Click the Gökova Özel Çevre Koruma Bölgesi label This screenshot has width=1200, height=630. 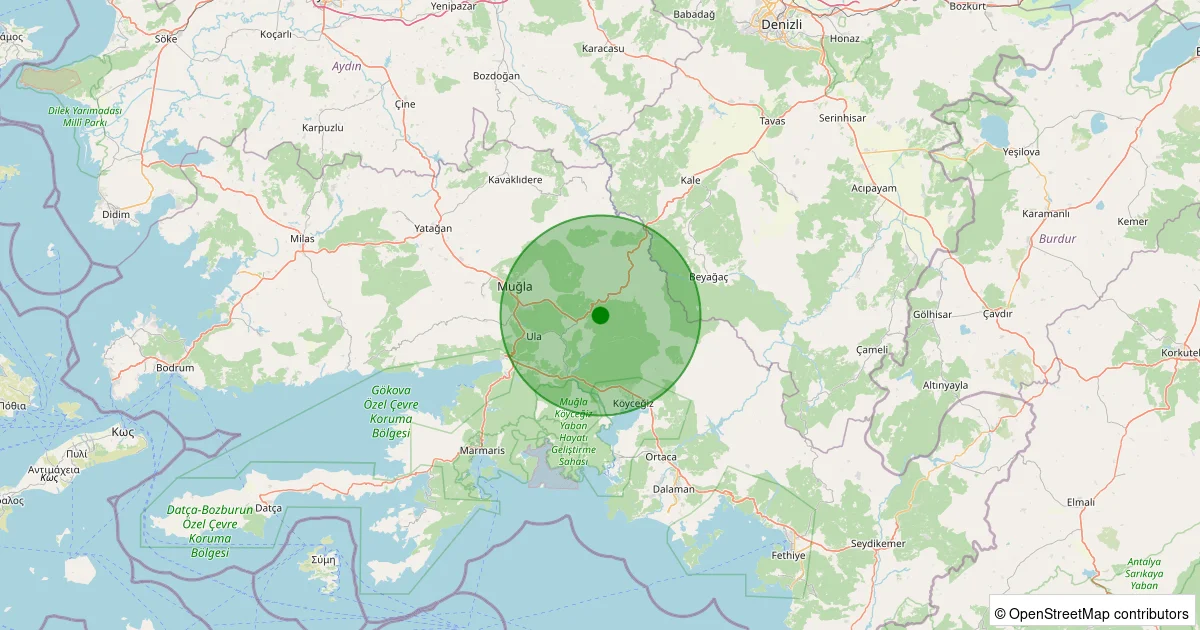click(x=391, y=411)
